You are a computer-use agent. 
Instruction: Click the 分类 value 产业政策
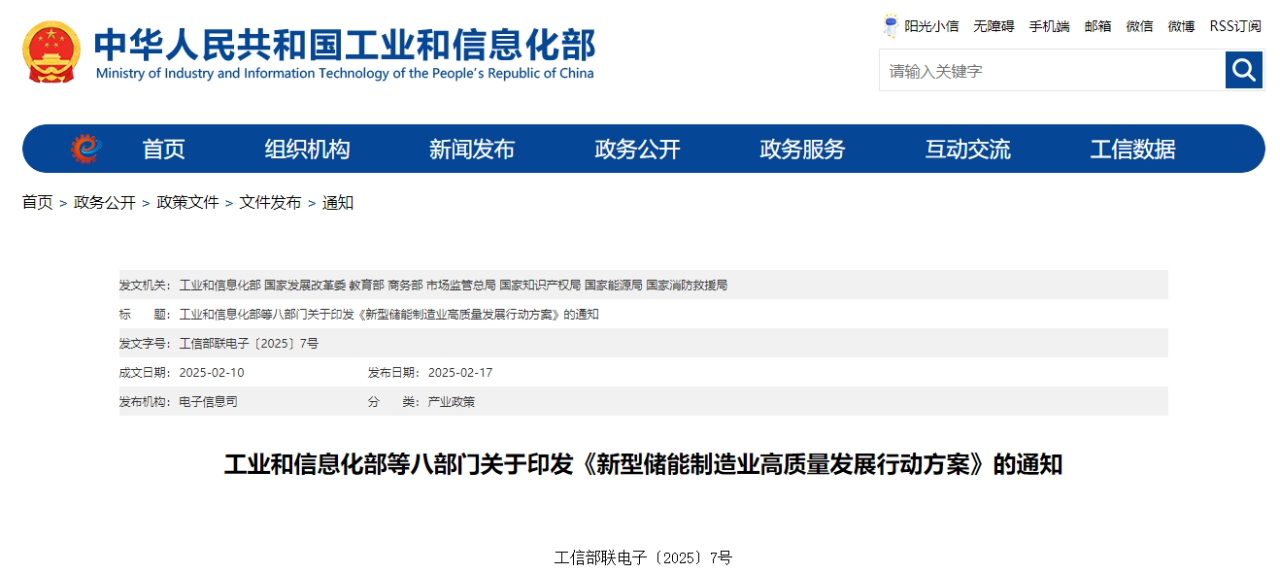tap(452, 401)
